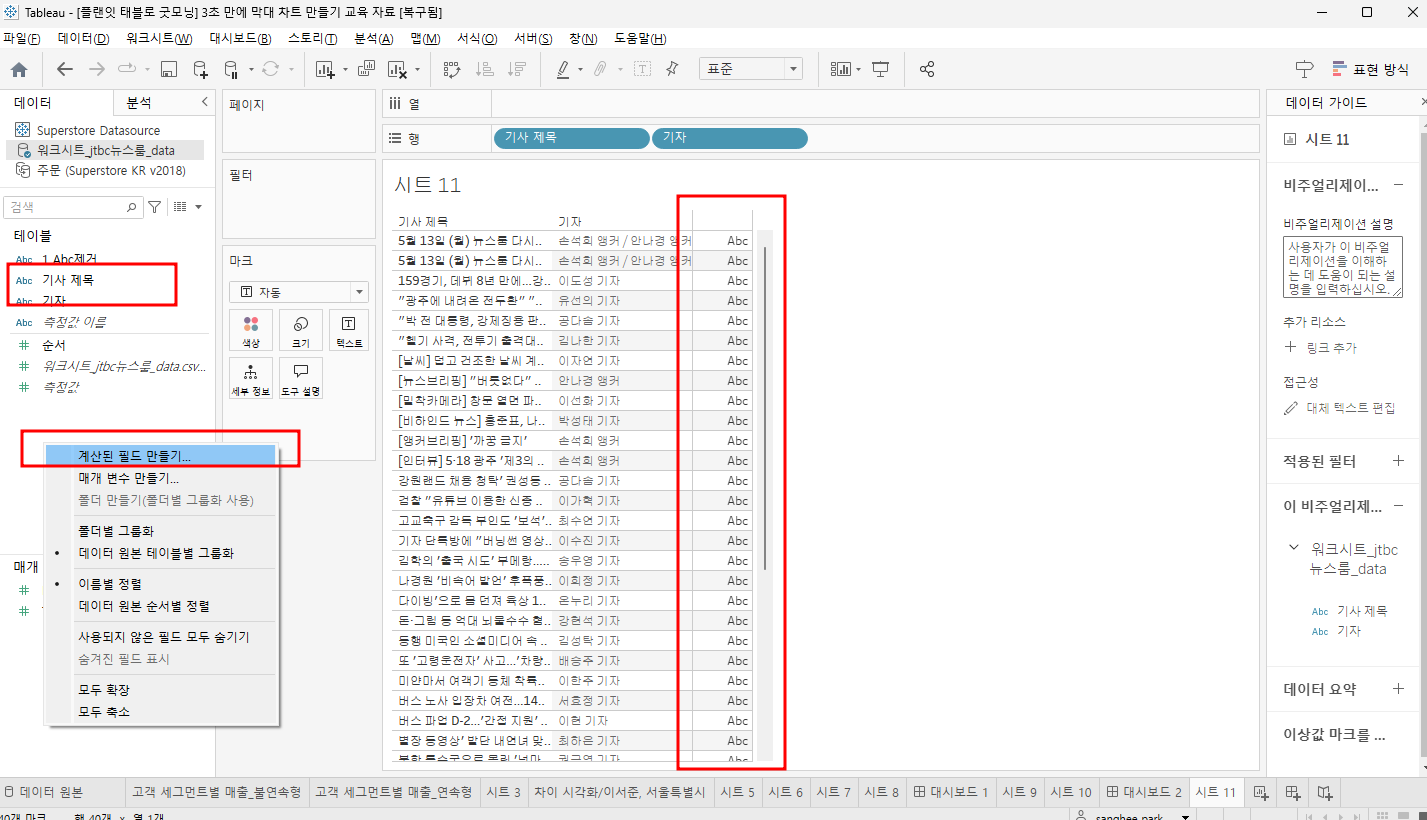Choose 계산된 필드 만들기... from context menu
The width and height of the screenshot is (1427, 820).
(161, 455)
